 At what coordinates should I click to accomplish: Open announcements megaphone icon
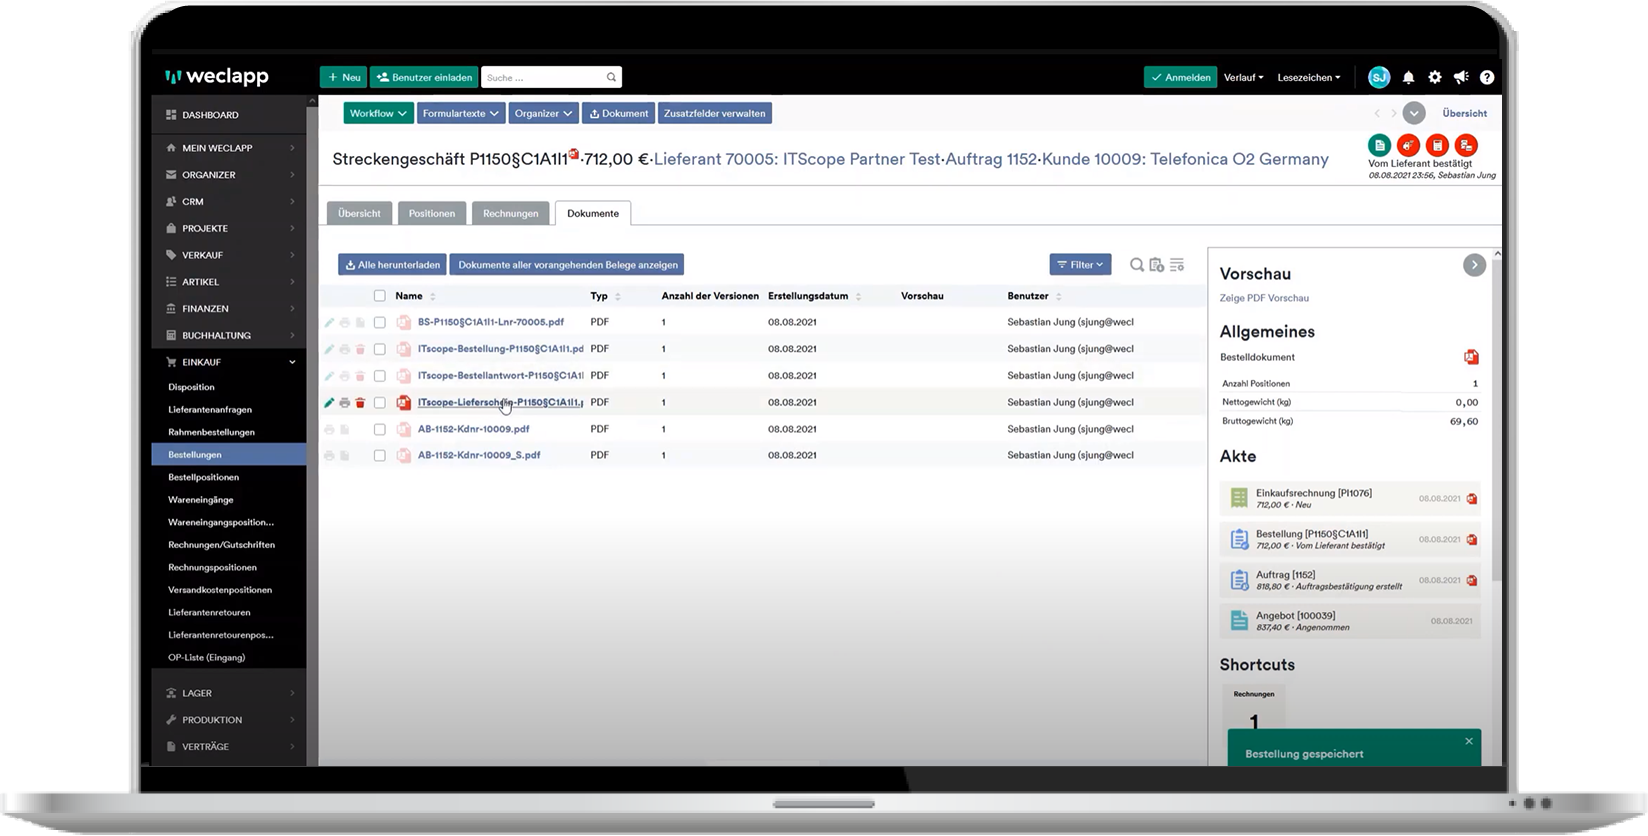coord(1461,77)
